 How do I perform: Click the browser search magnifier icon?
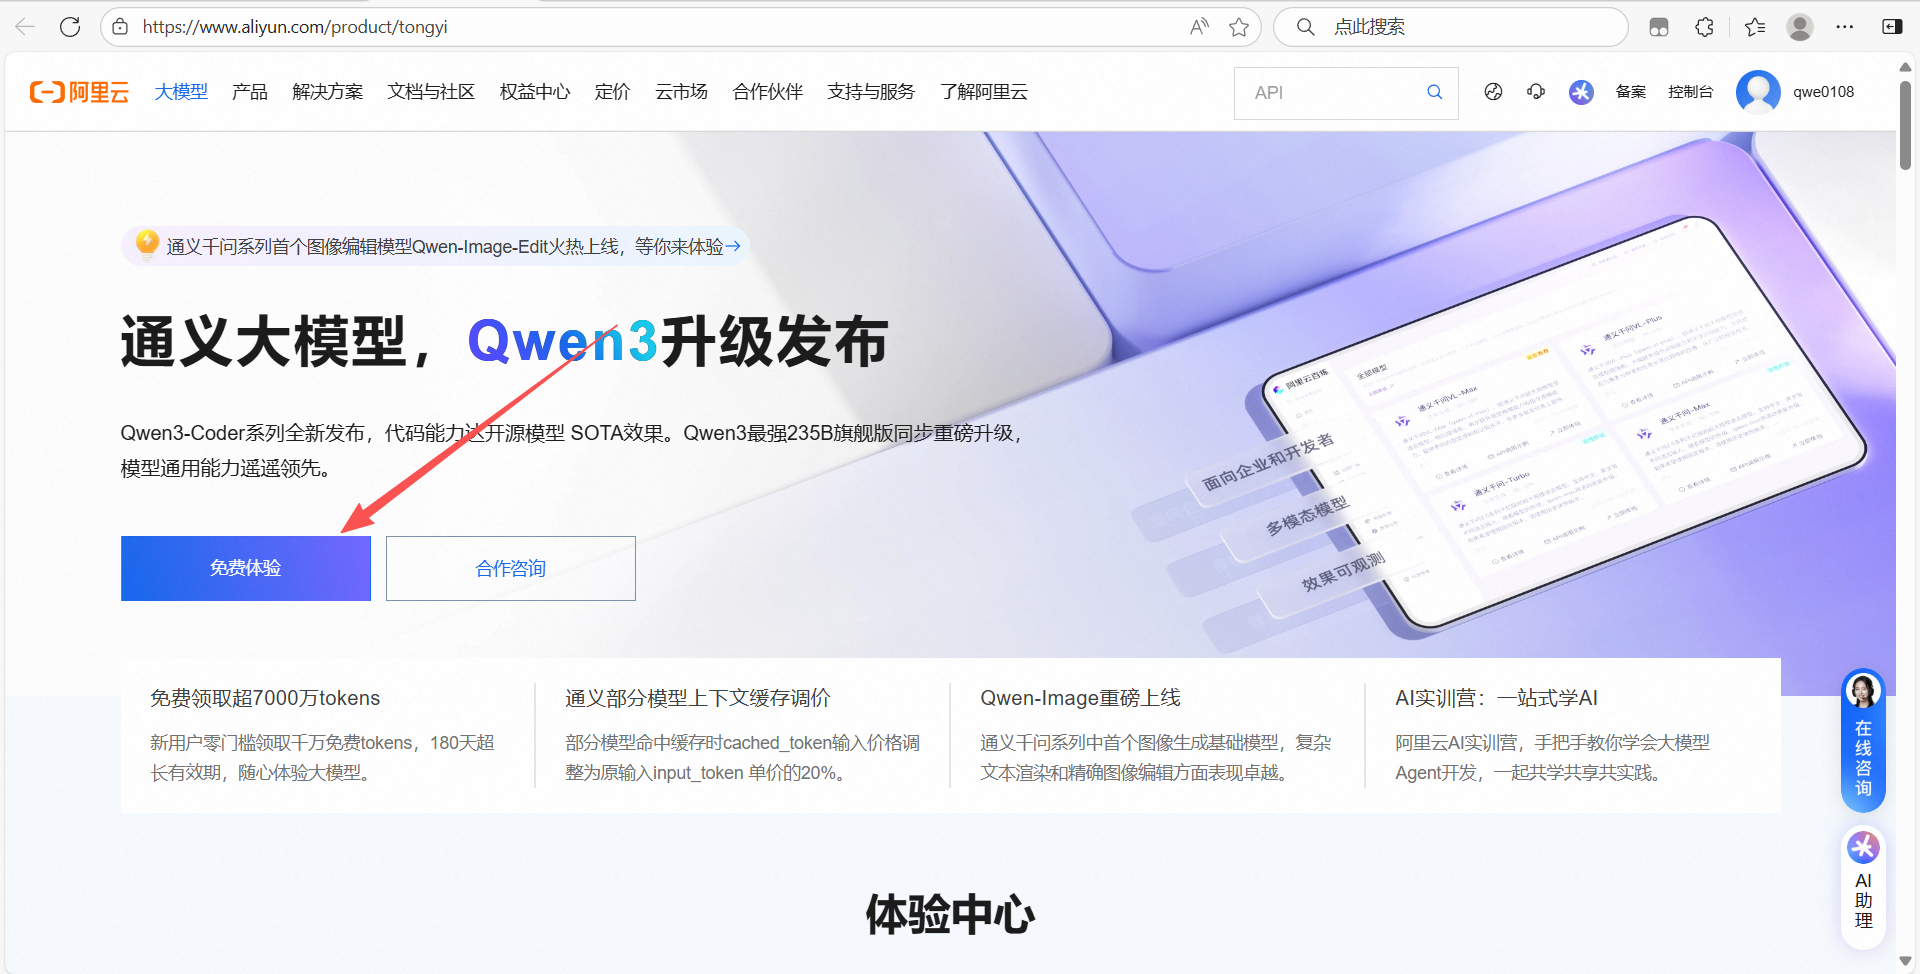pyautogui.click(x=1306, y=27)
